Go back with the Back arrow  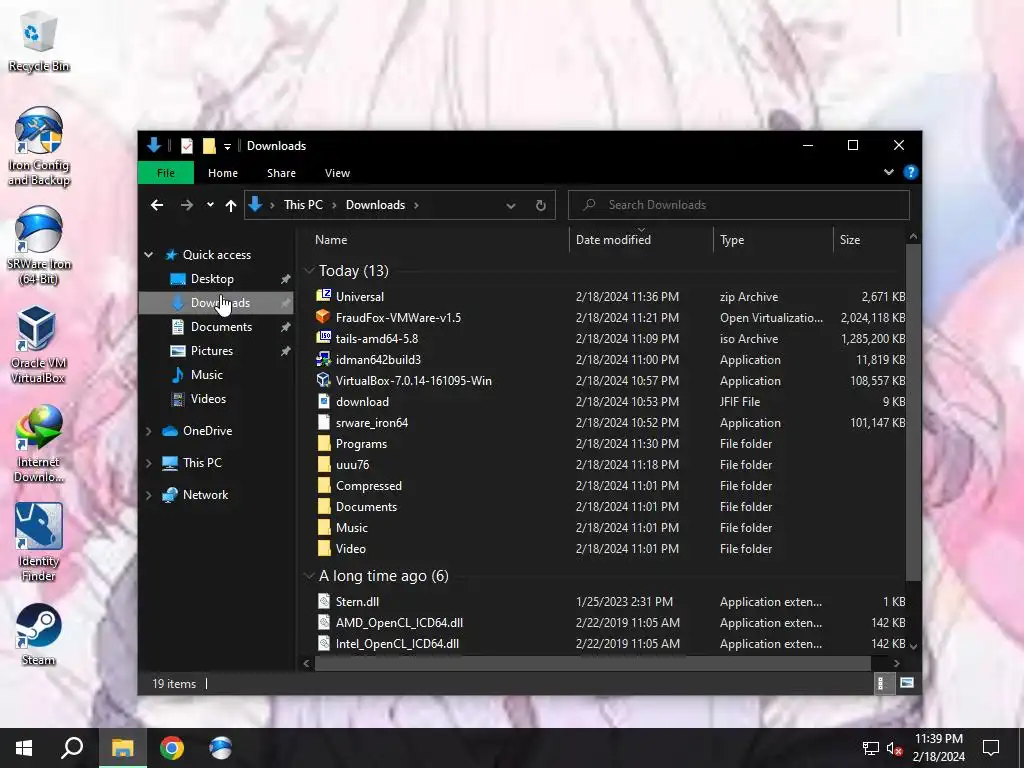157,205
